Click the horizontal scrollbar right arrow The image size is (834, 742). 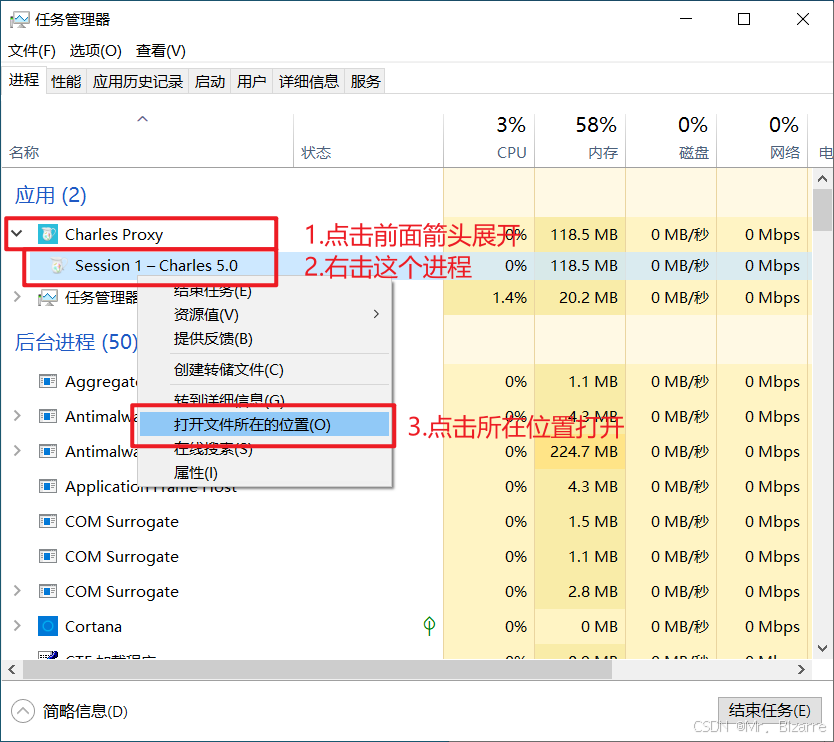point(802,669)
